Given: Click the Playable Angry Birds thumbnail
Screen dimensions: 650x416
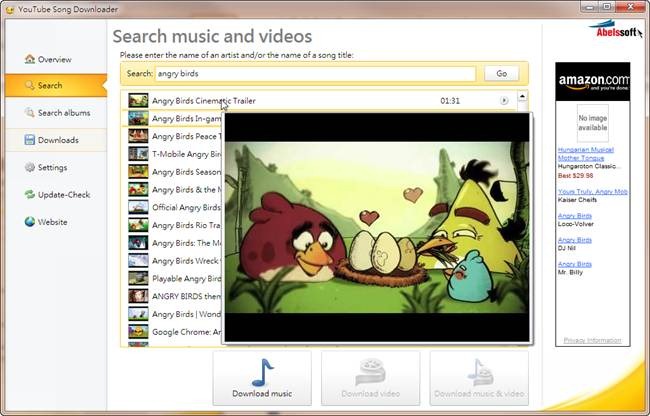Looking at the screenshot, I should (138, 279).
